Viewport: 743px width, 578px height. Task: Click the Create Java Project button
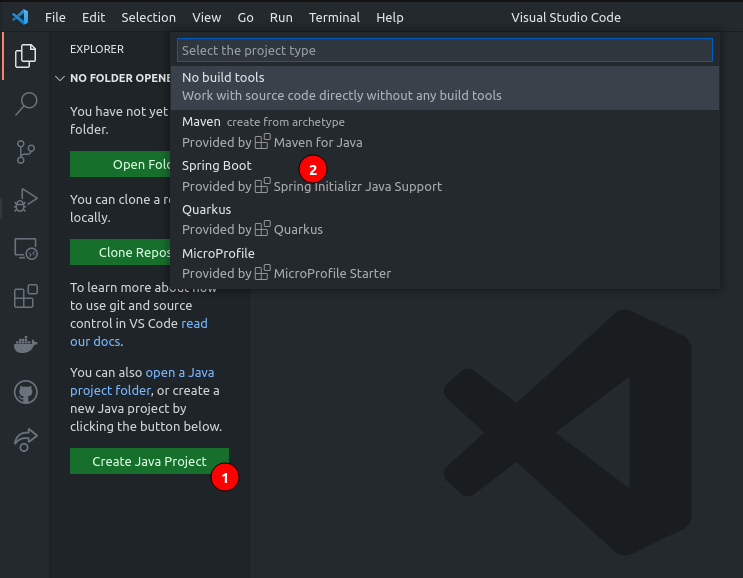149,461
